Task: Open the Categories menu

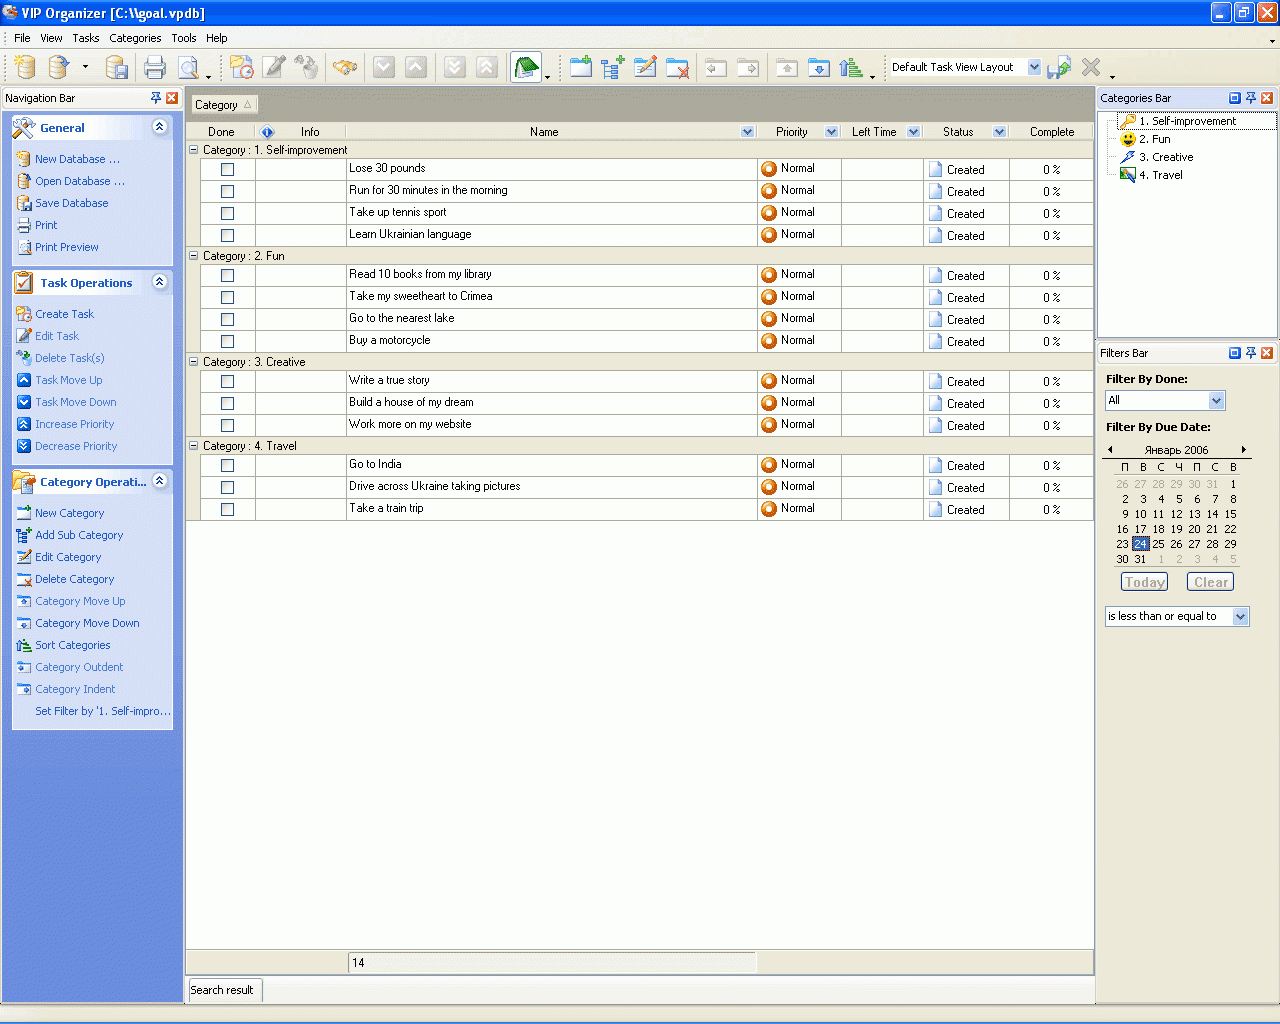Action: coord(135,38)
